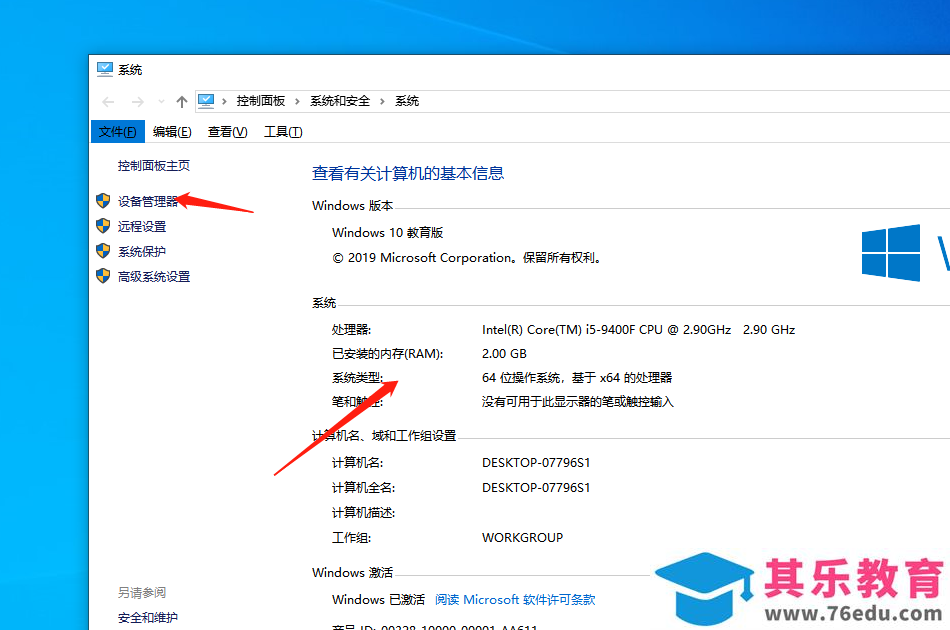The image size is (950, 630).
Task: Select the Intel(R) Core i5-9400F processor value
Action: point(639,330)
